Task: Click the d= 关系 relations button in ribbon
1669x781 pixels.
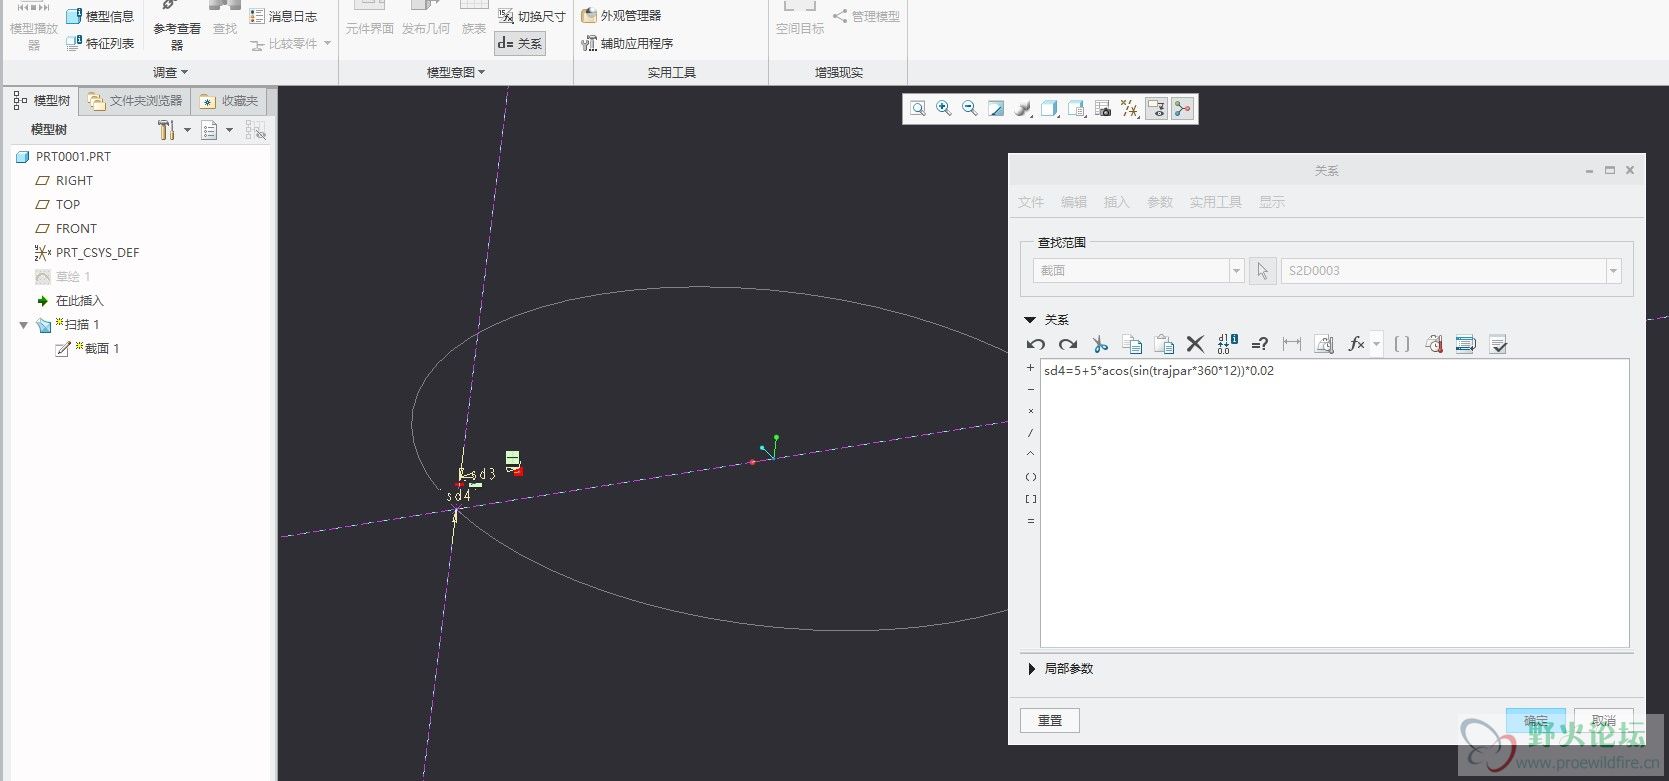Action: (x=520, y=43)
